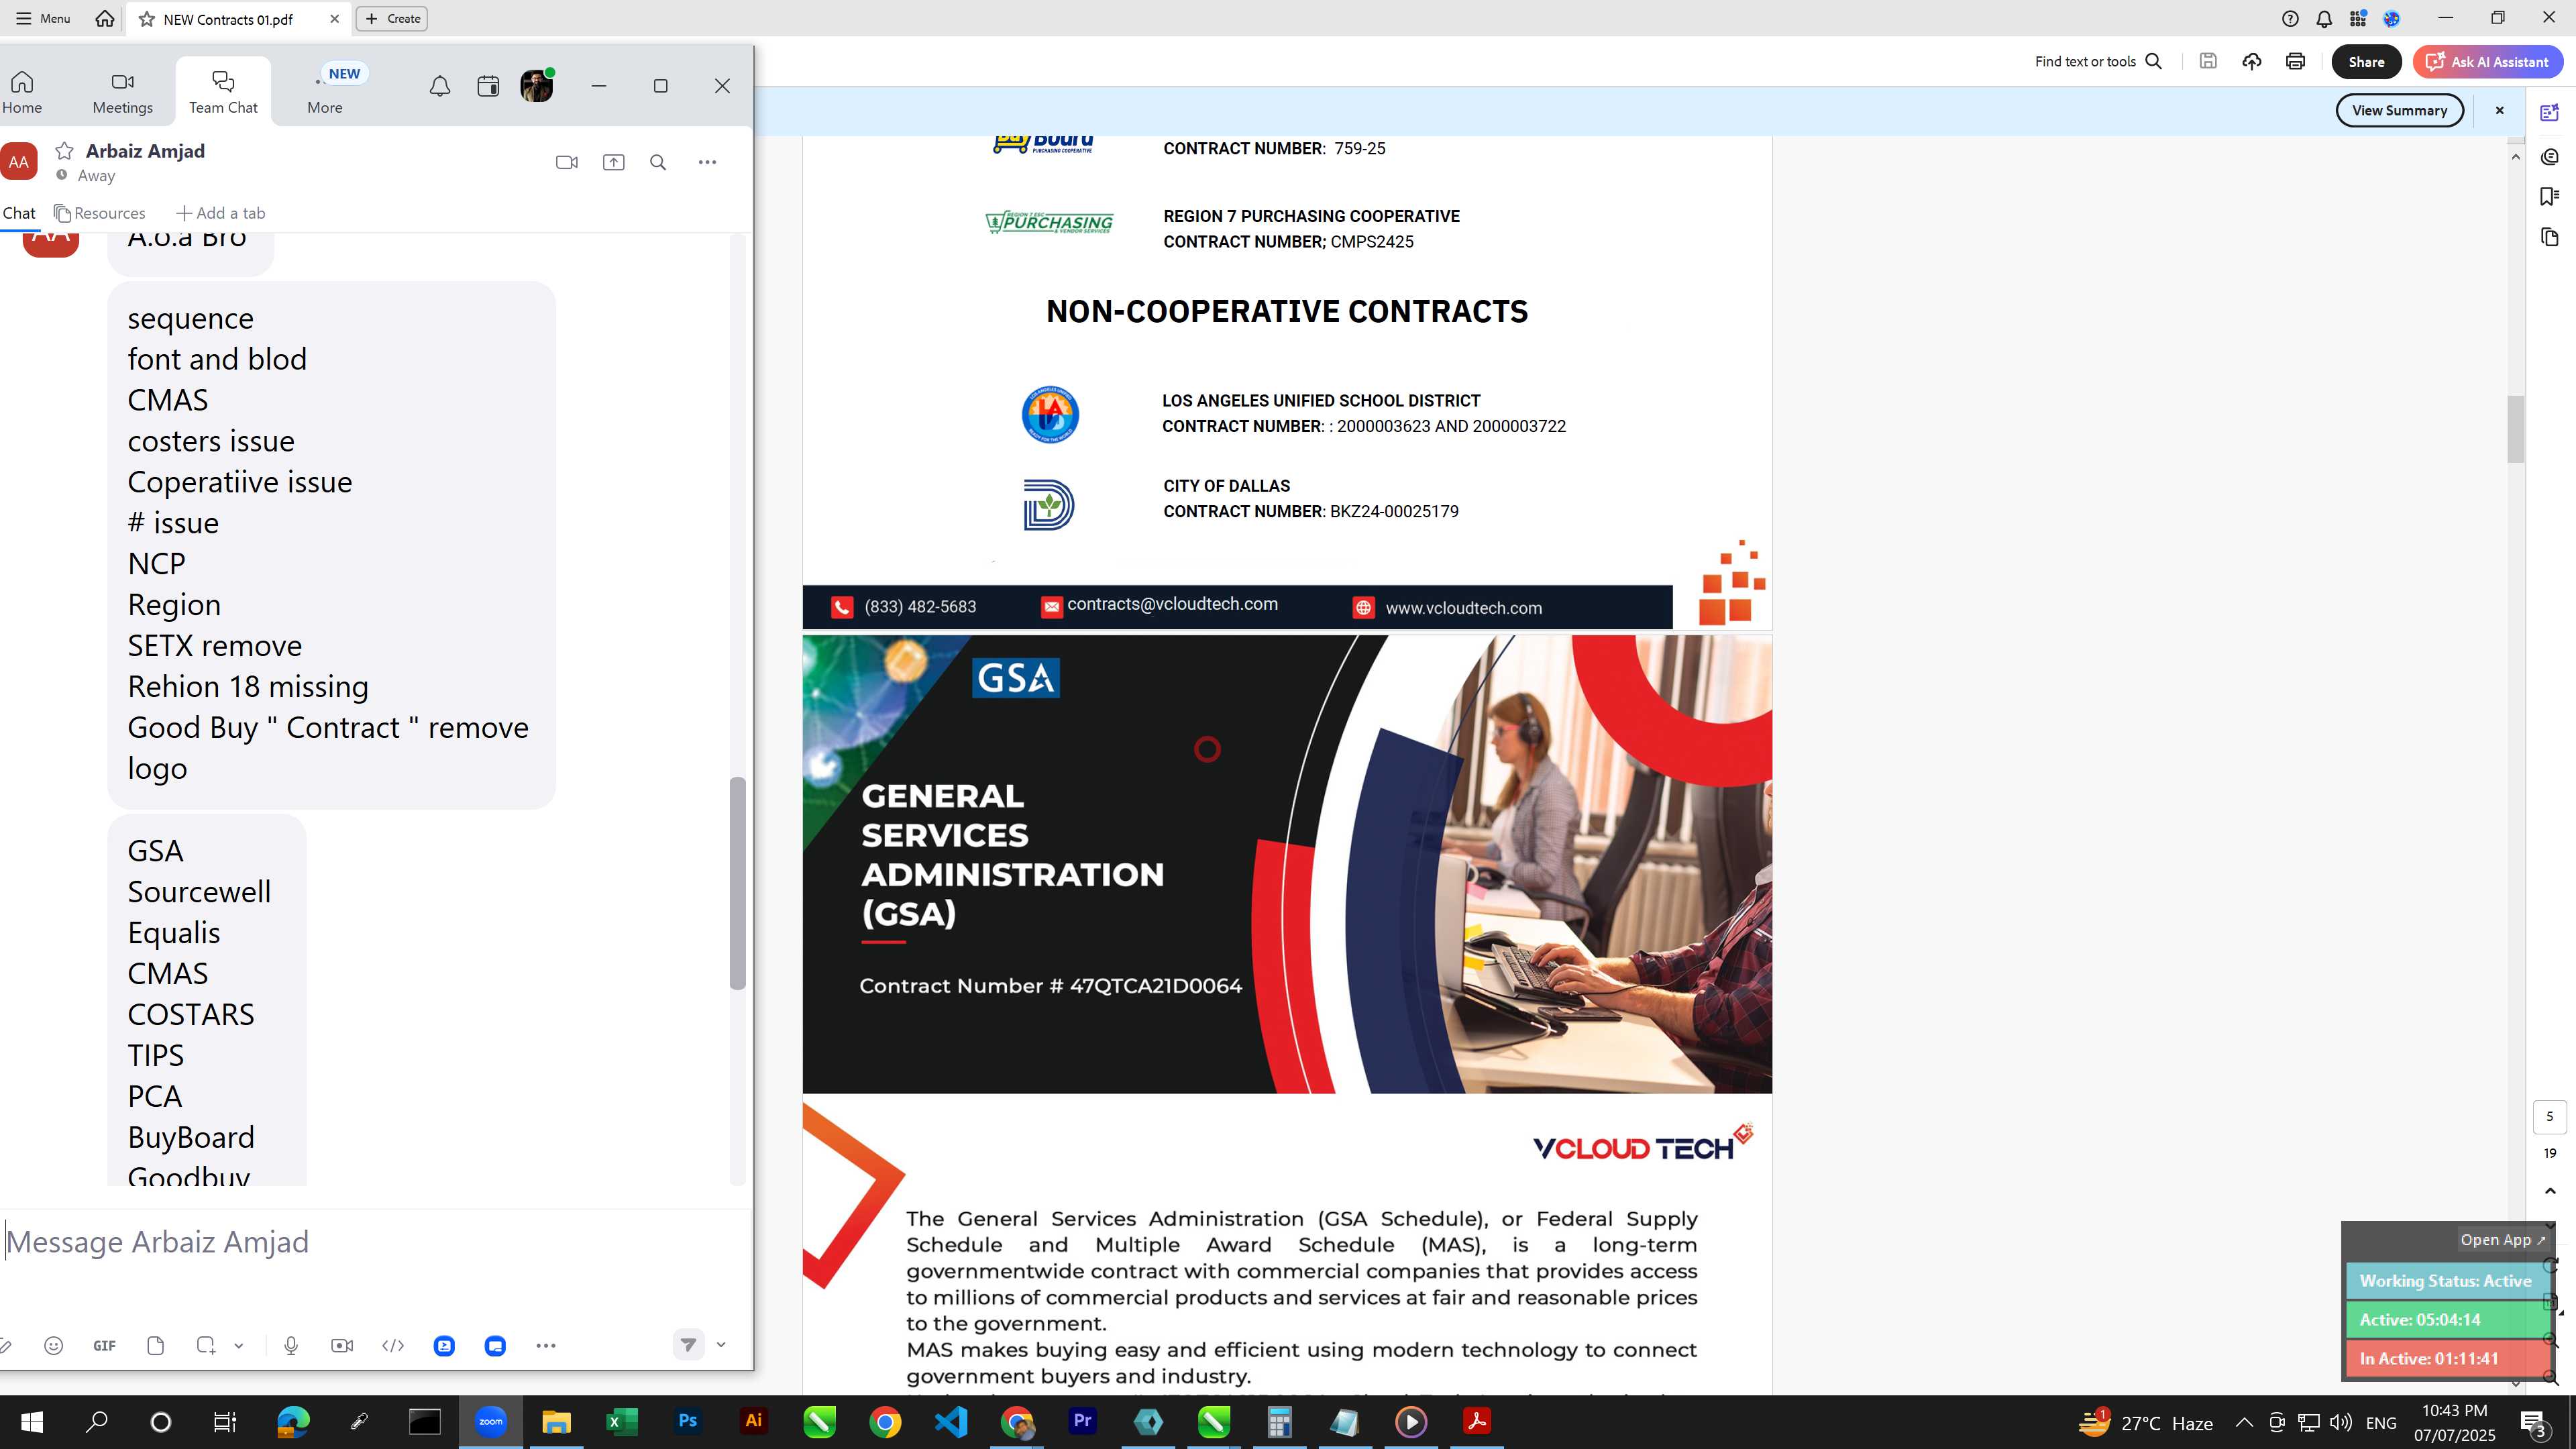Insert code snippet icon
Image resolution: width=2576 pixels, height=1449 pixels.
(393, 1346)
